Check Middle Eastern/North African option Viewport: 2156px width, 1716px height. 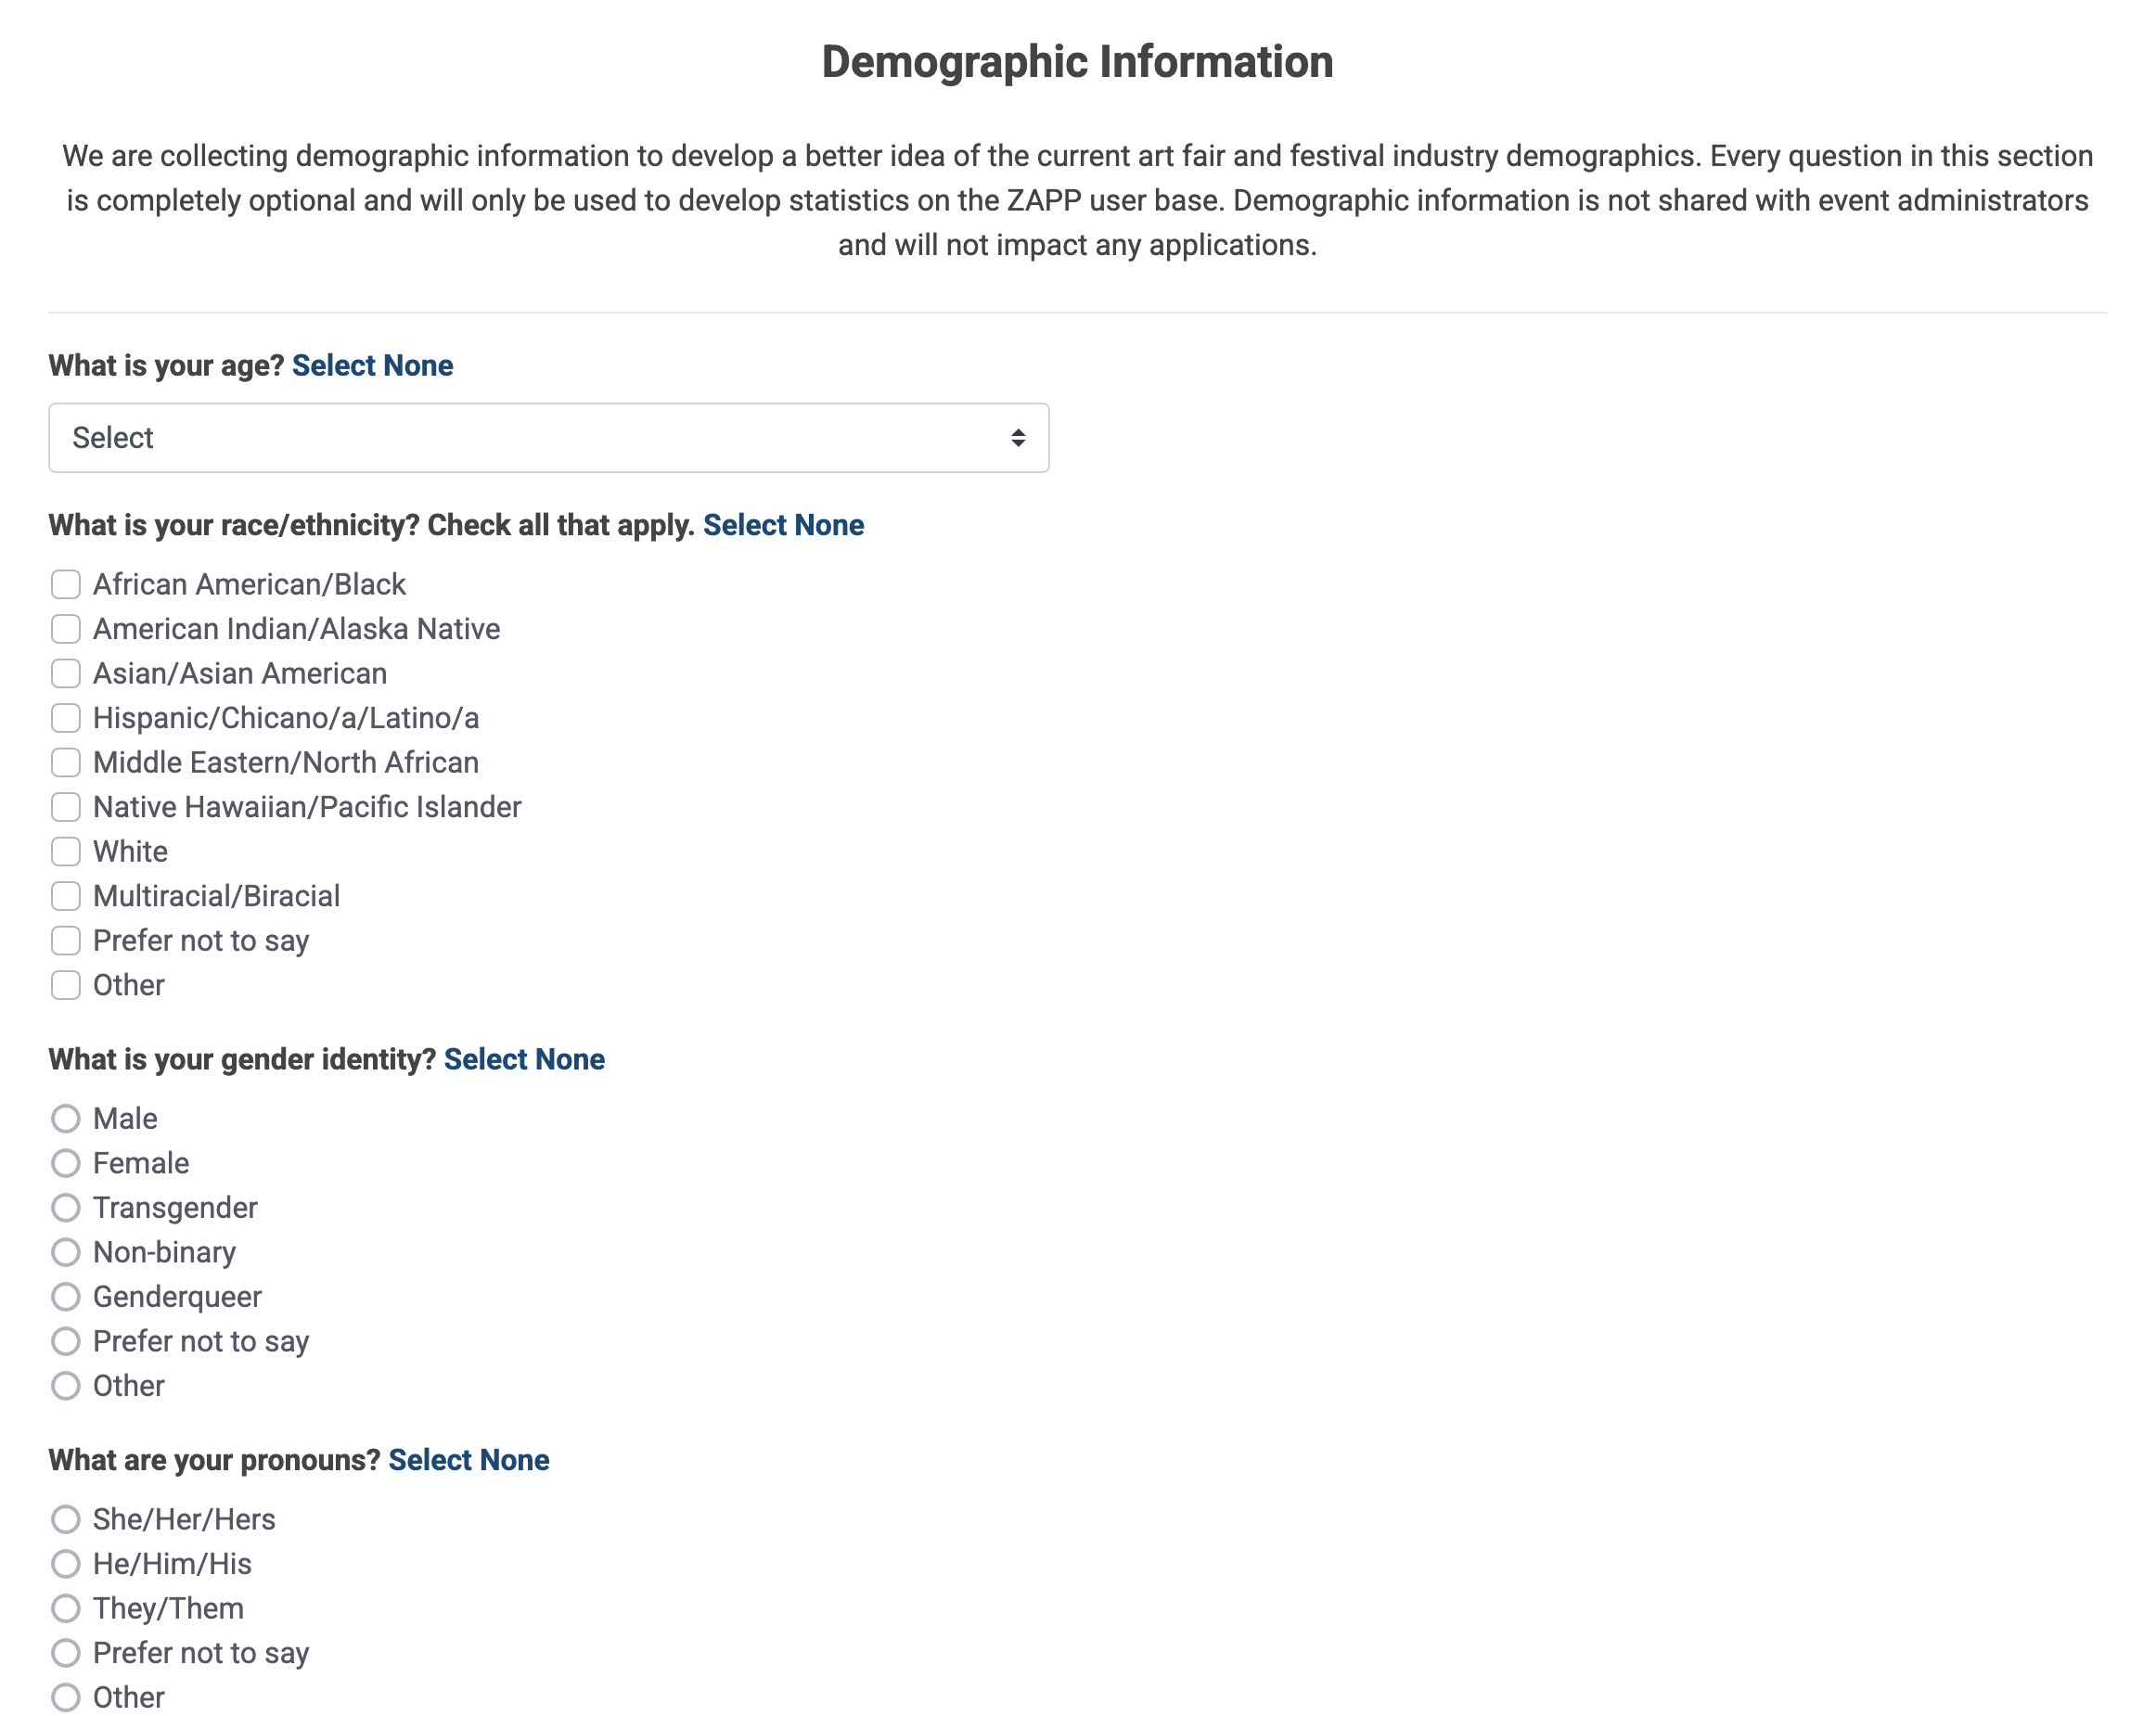[66, 762]
